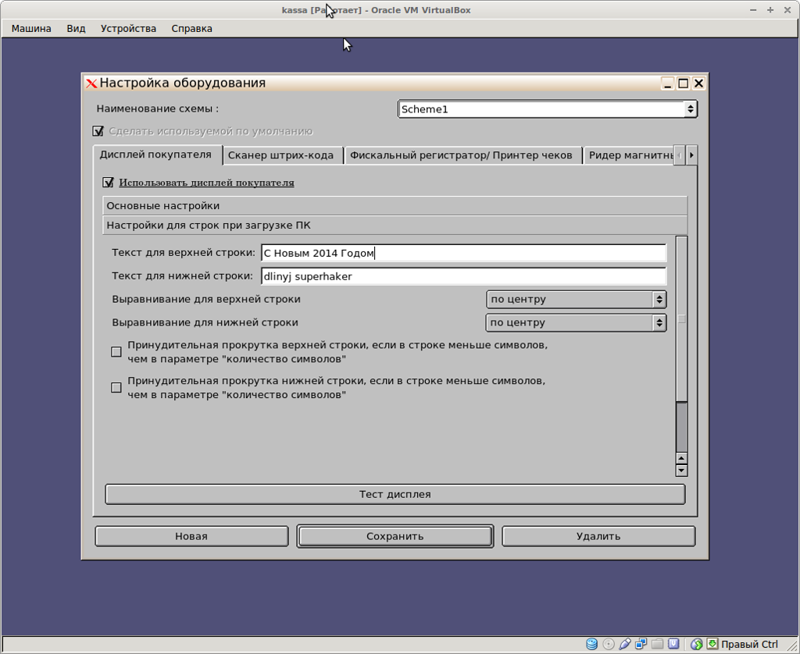Click the 'Сохранить' button
This screenshot has height=654, width=800.
pos(395,536)
